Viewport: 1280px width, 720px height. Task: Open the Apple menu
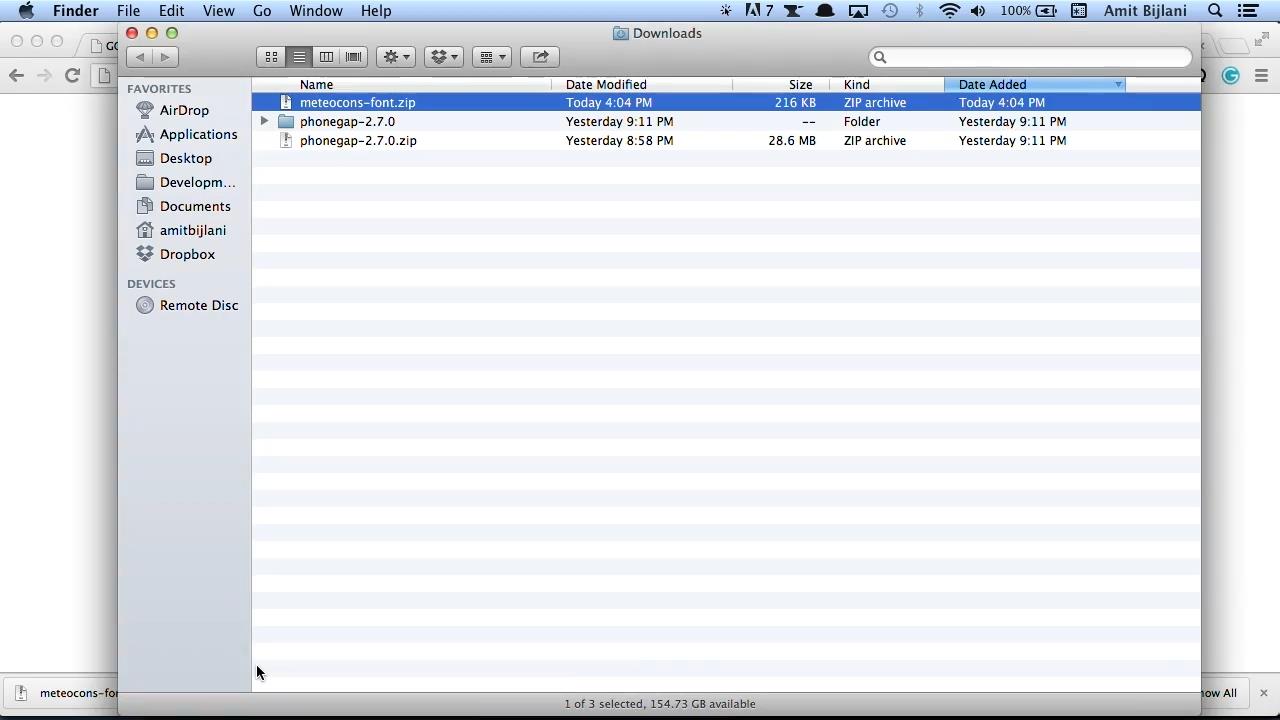(x=26, y=11)
